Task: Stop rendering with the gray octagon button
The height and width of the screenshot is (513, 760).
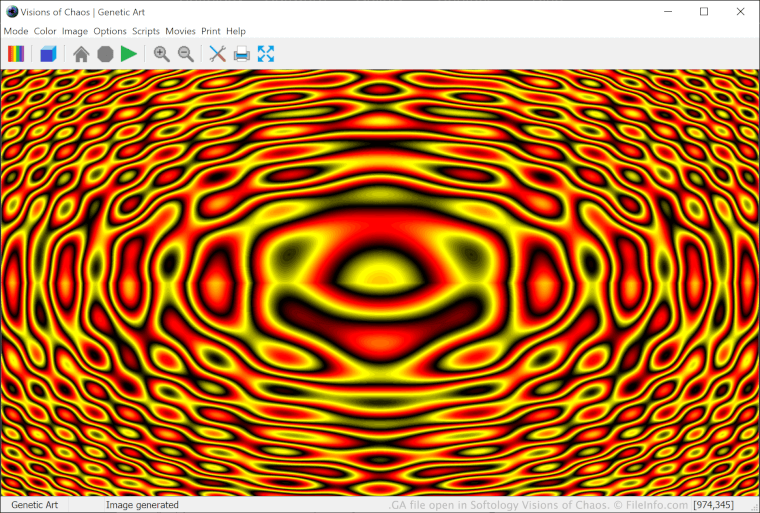Action: pyautogui.click(x=105, y=54)
